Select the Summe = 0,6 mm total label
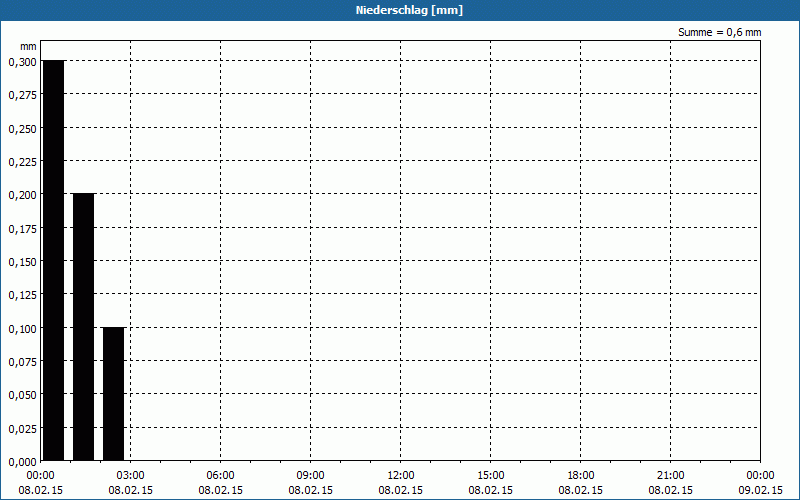This screenshot has width=800, height=500. (719, 32)
